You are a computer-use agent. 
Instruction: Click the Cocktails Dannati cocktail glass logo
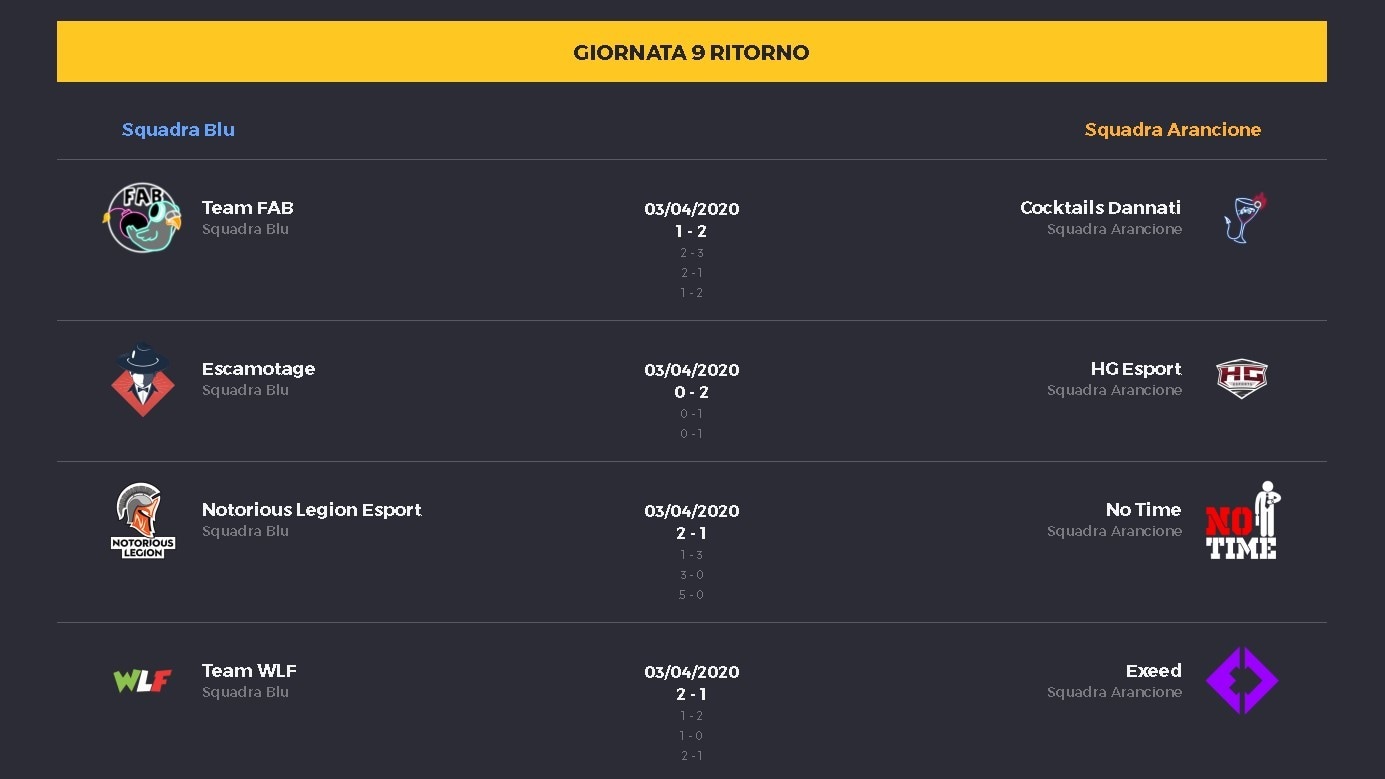click(x=1244, y=218)
